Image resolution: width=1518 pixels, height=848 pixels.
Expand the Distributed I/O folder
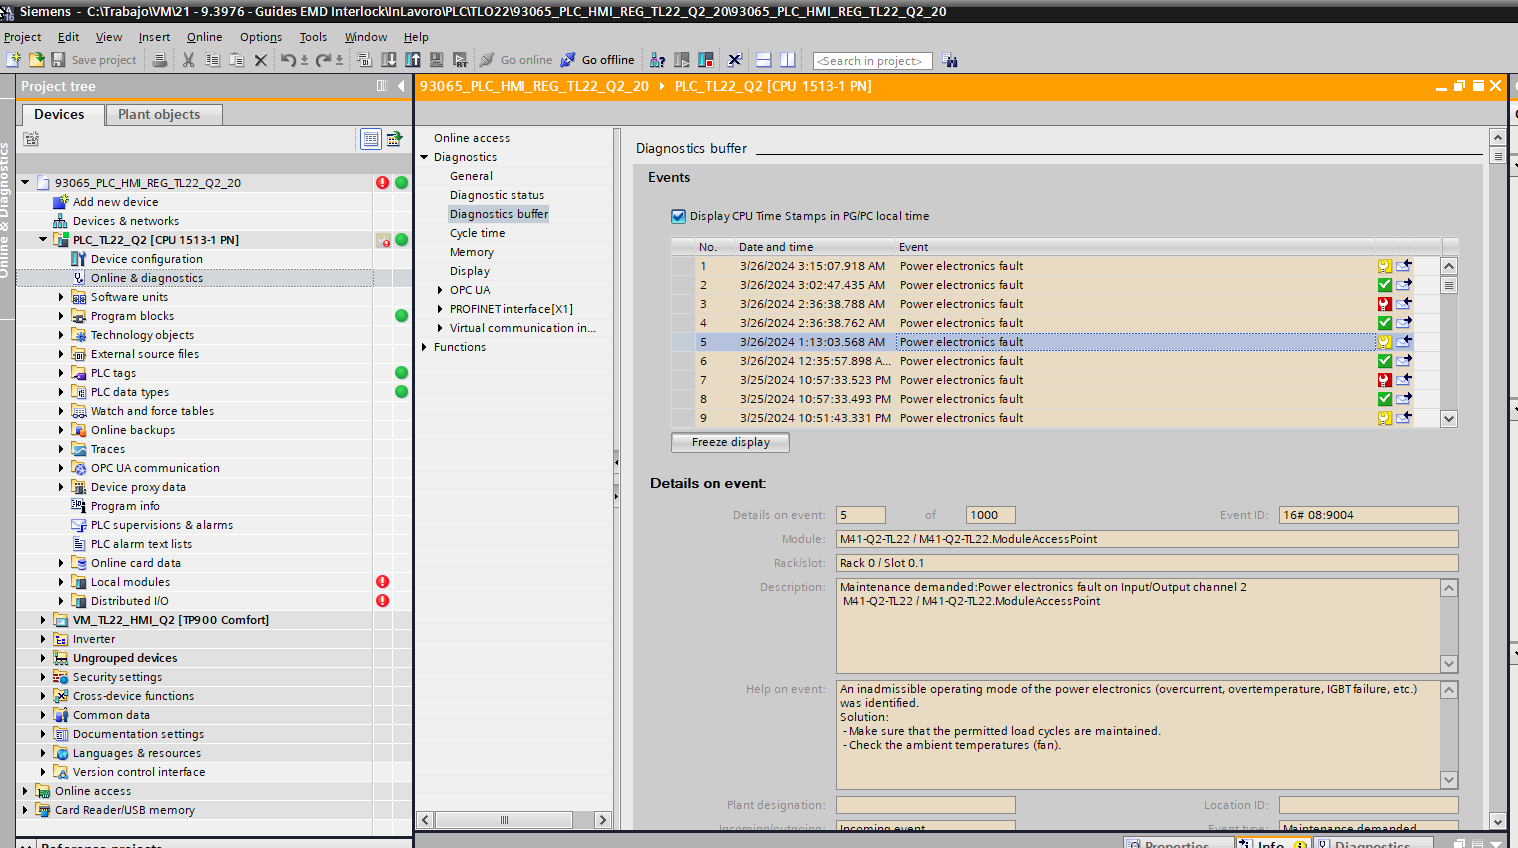click(x=61, y=601)
